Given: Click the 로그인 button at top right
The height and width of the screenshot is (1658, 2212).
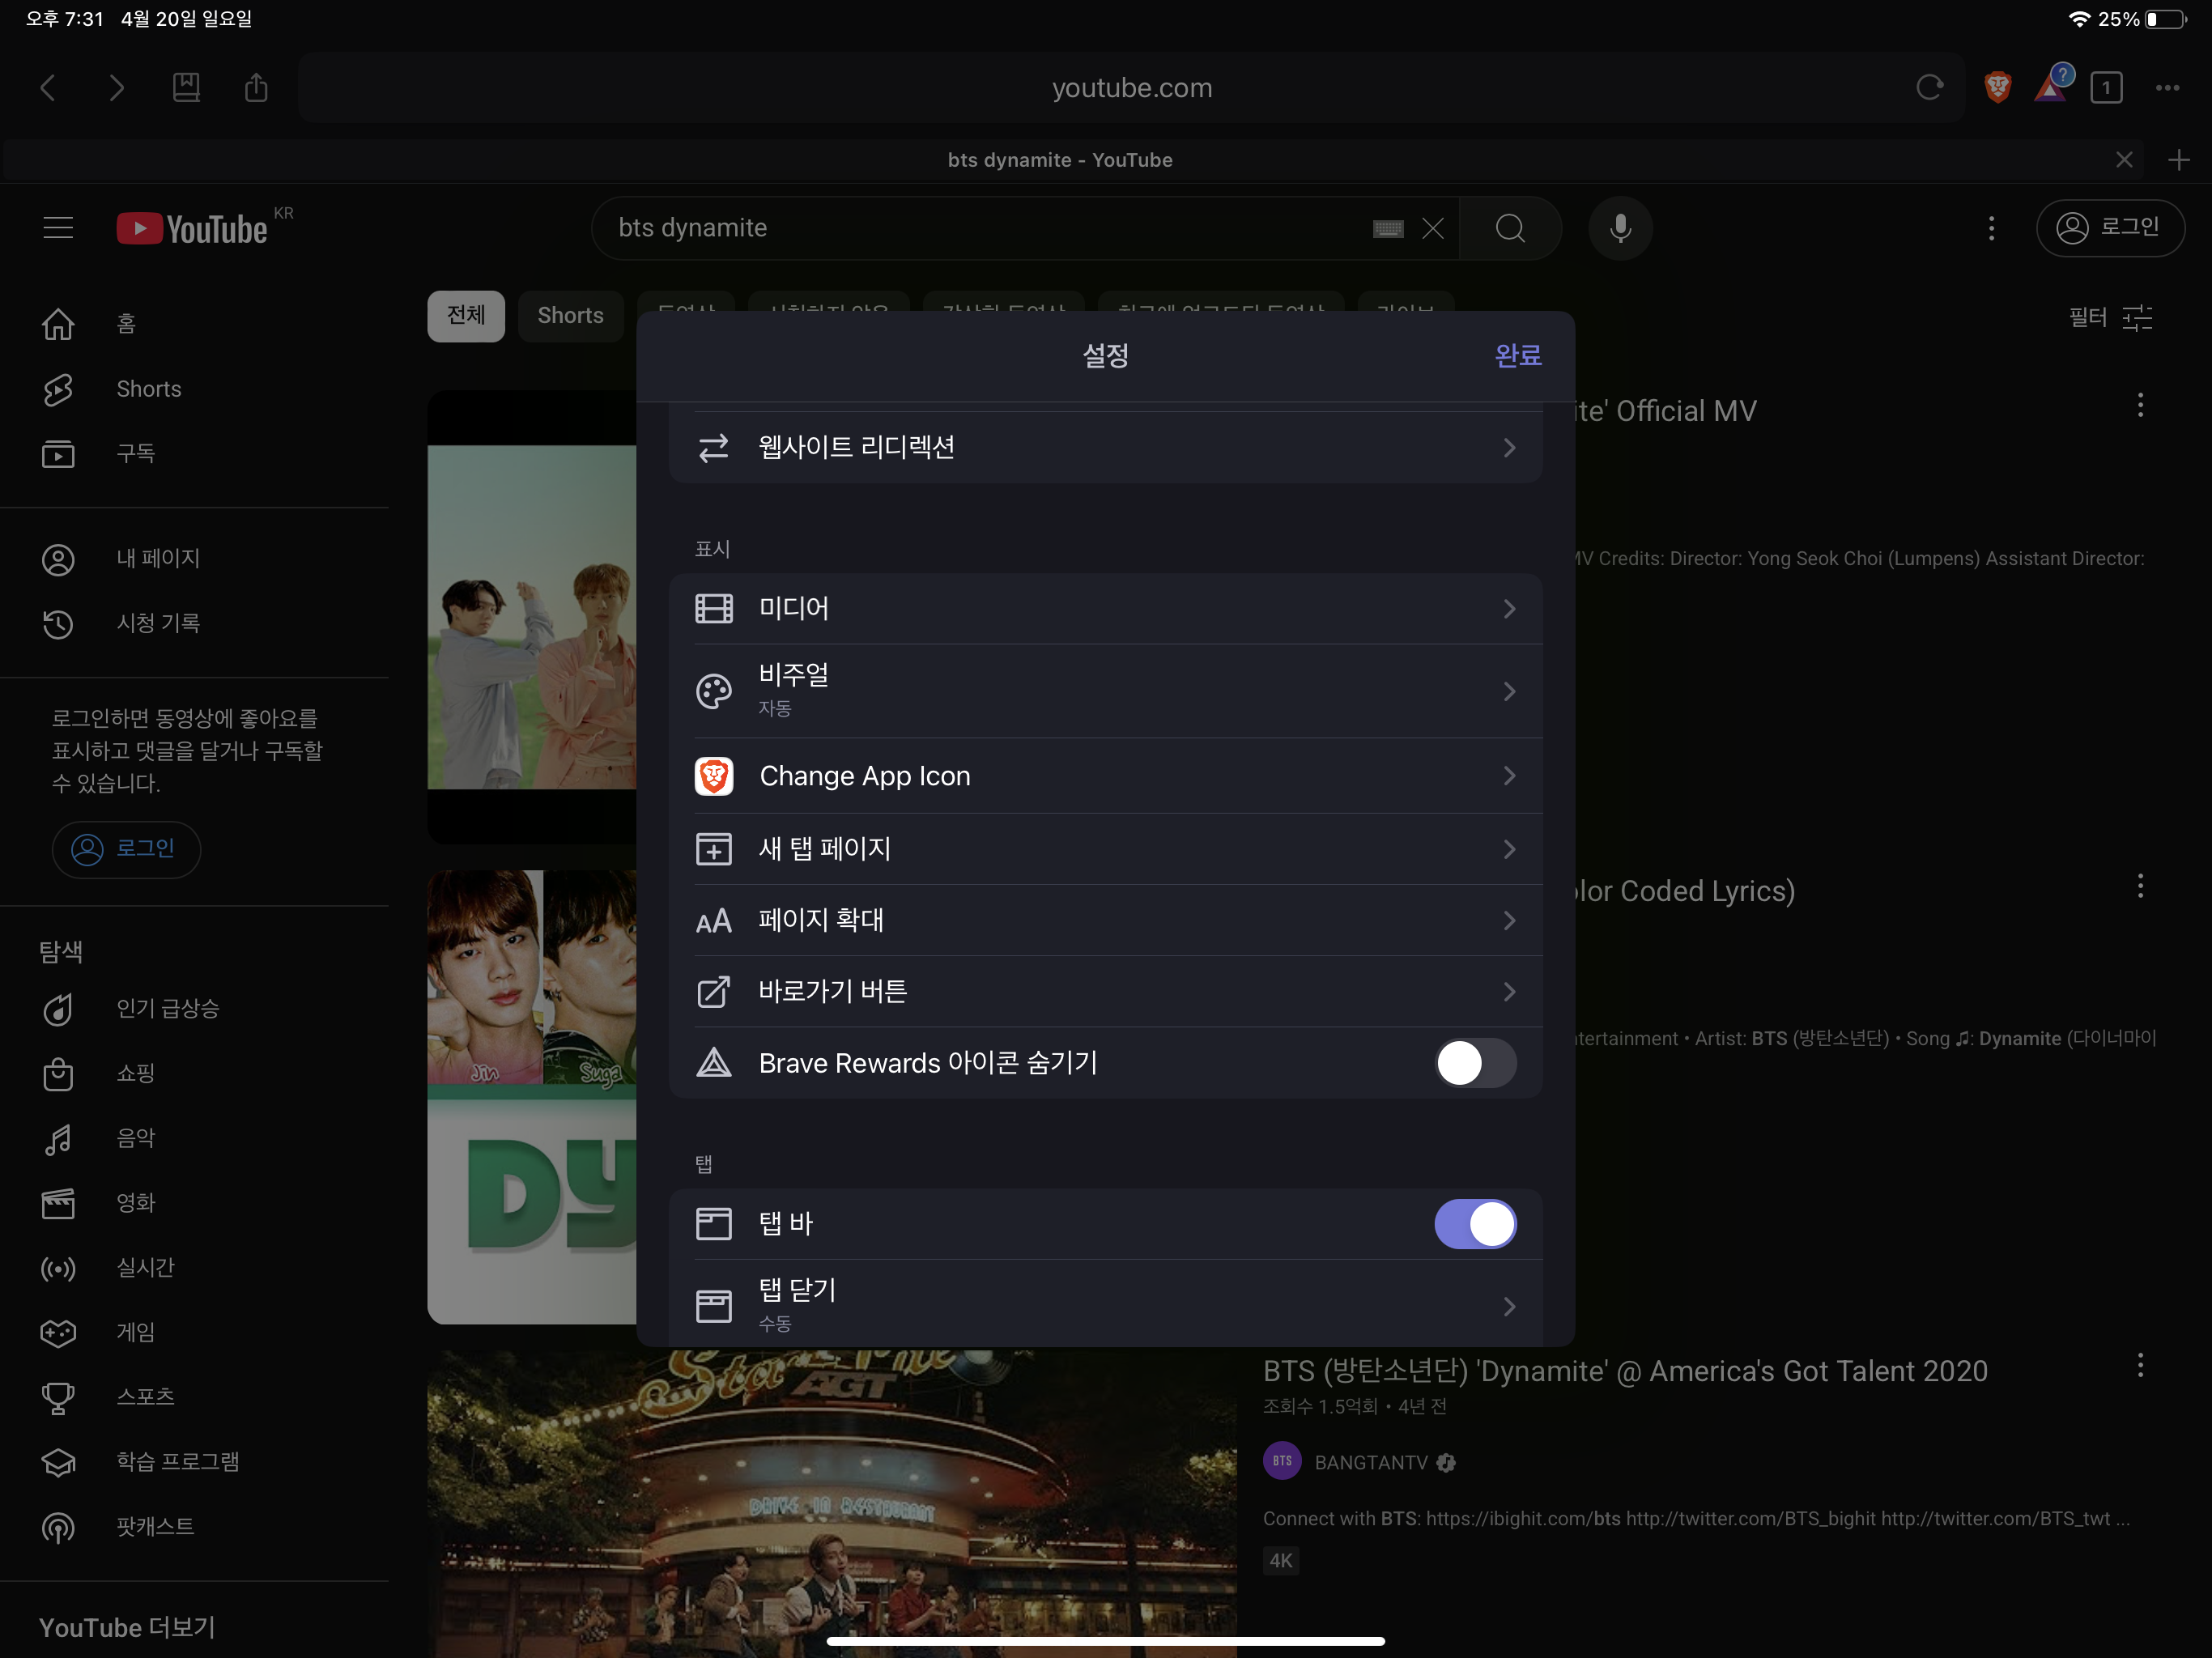Looking at the screenshot, I should [x=2110, y=228].
